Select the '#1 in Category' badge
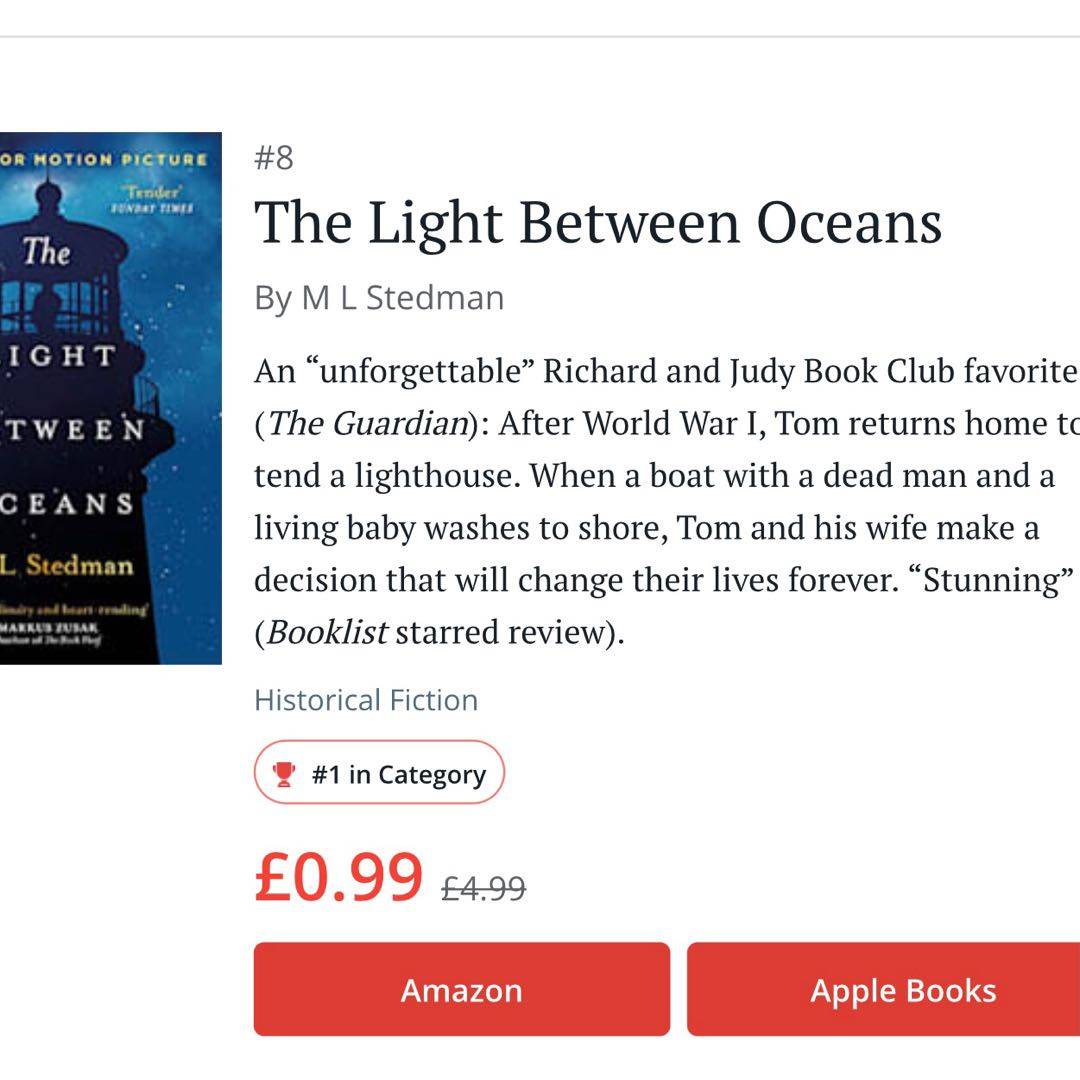 (x=379, y=773)
